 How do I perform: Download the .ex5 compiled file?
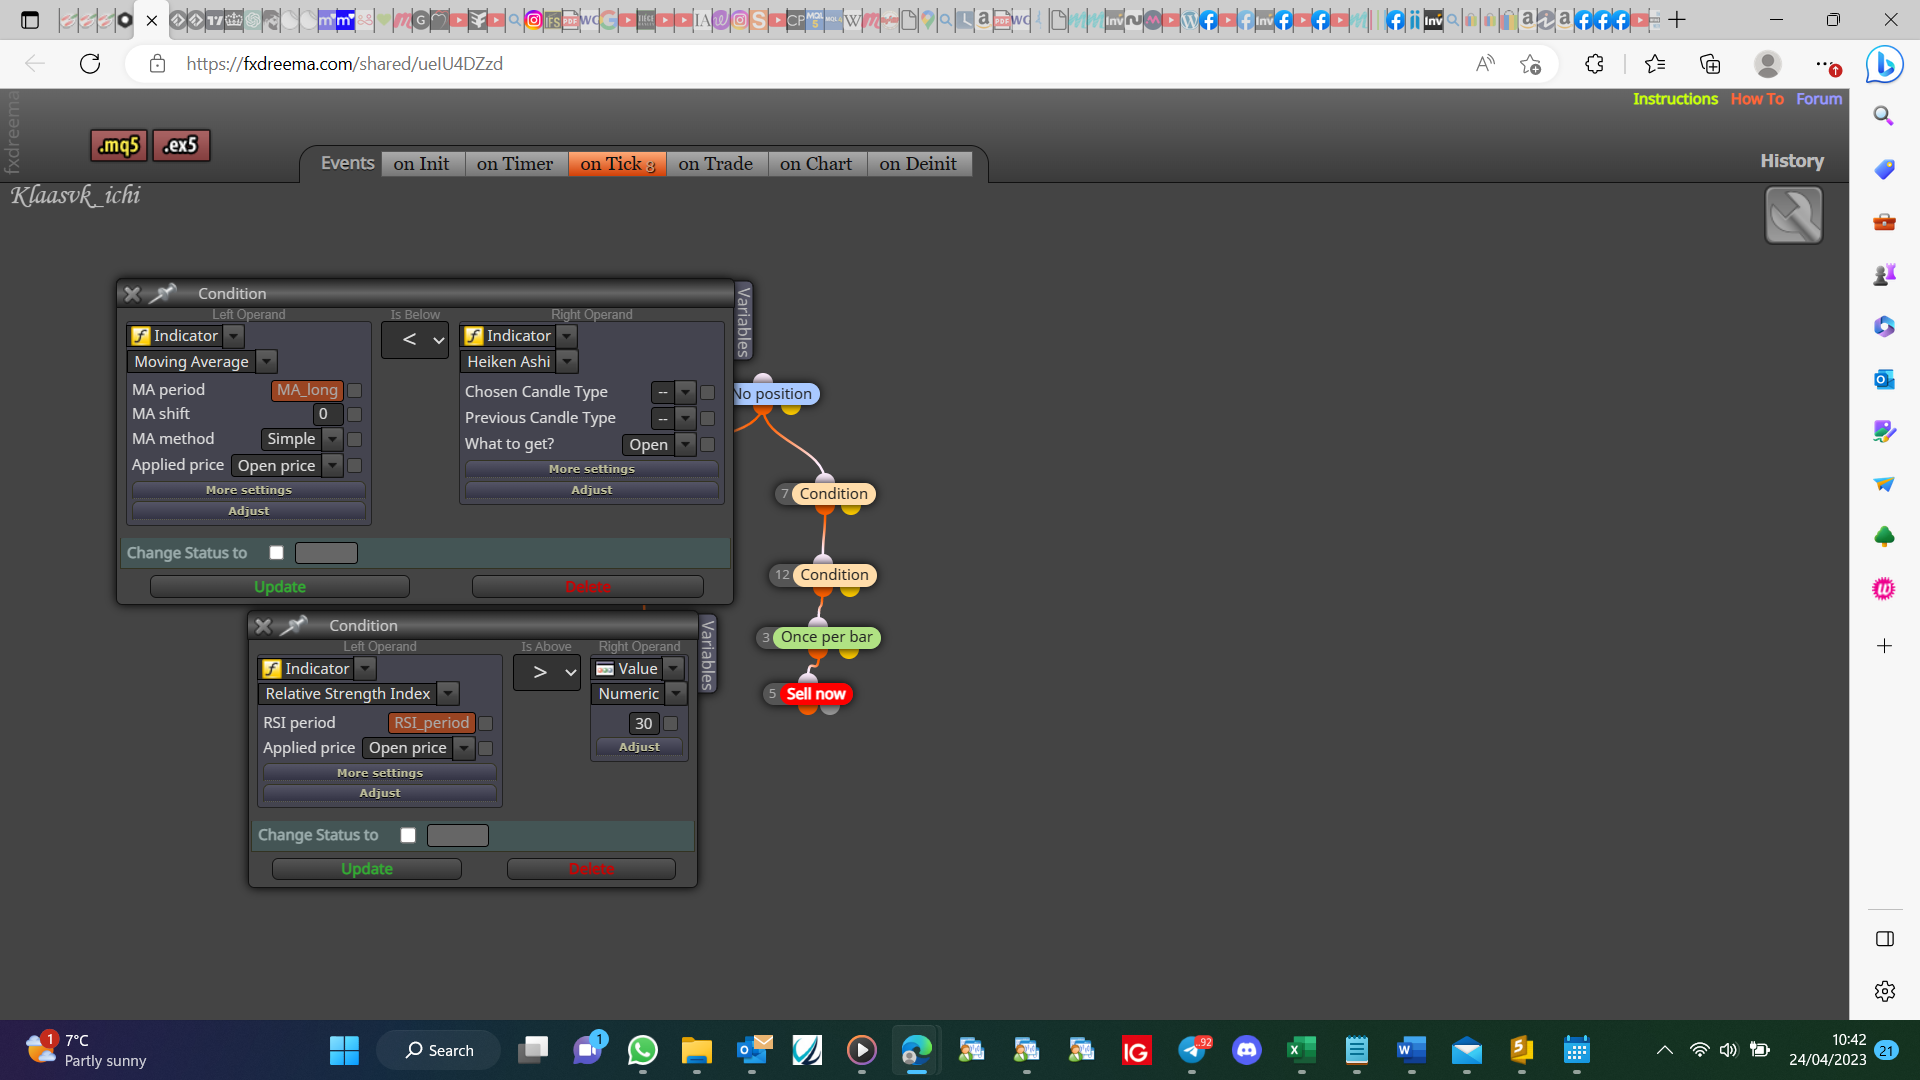pos(181,146)
